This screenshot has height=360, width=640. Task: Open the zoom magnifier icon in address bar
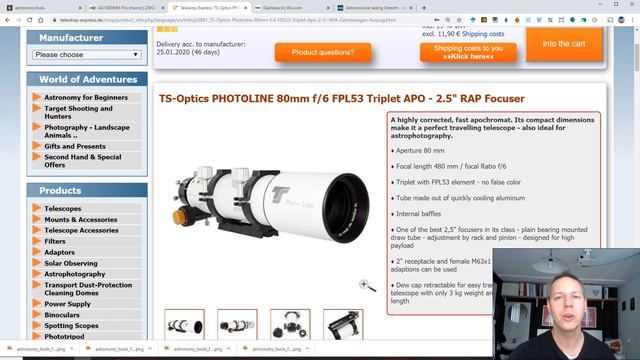(448, 20)
